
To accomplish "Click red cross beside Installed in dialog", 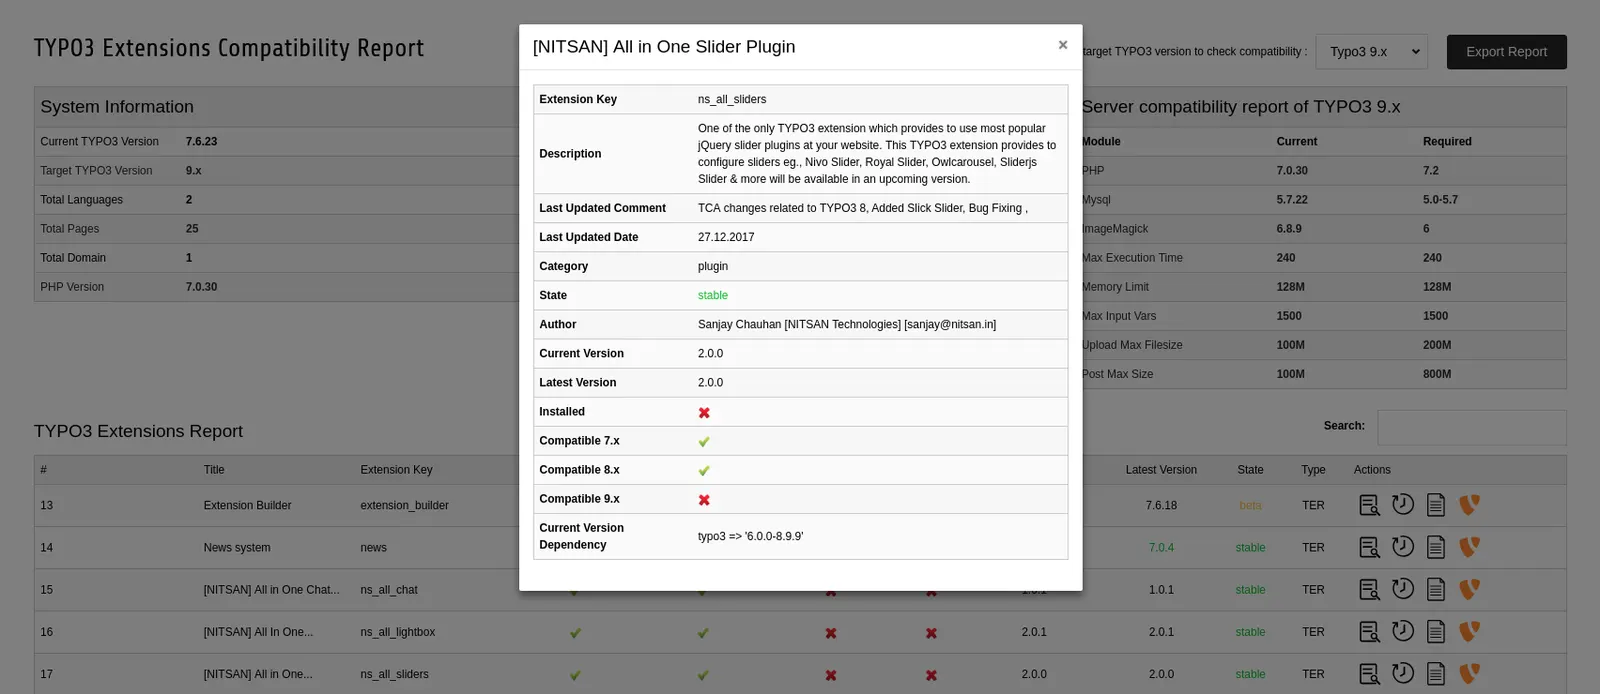I will [x=704, y=412].
